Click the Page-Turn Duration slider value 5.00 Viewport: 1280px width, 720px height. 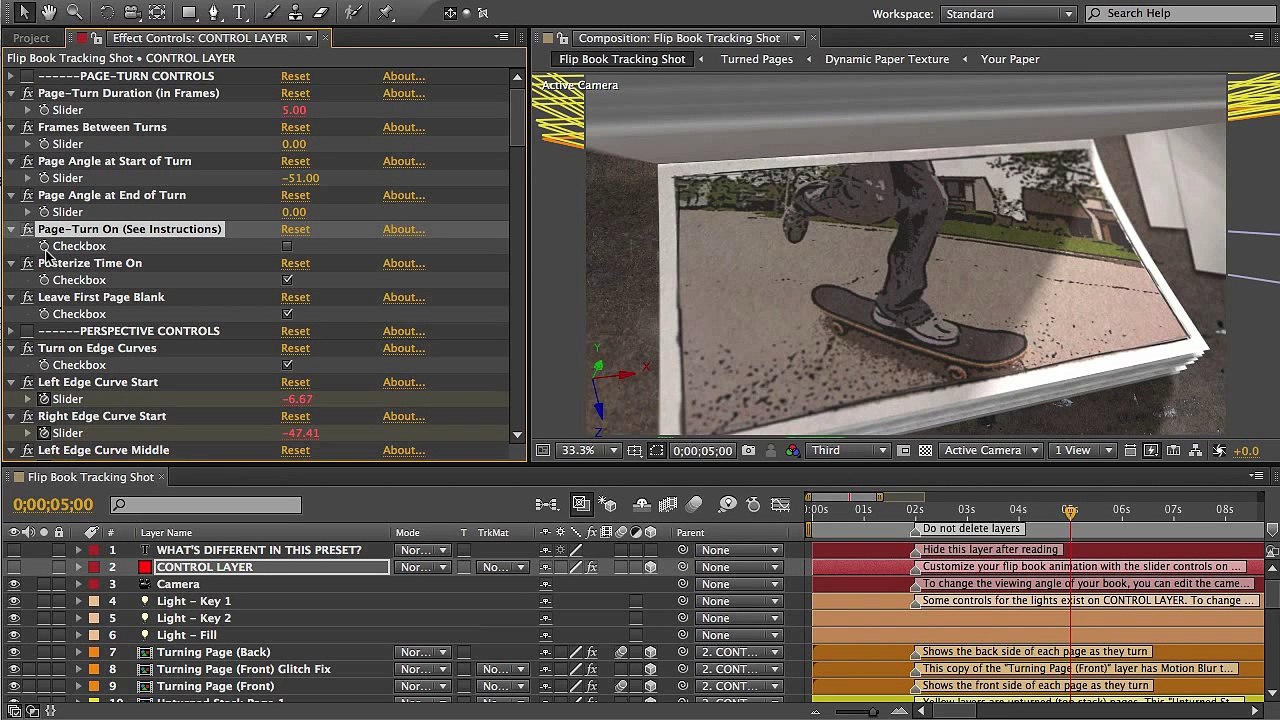coord(294,110)
